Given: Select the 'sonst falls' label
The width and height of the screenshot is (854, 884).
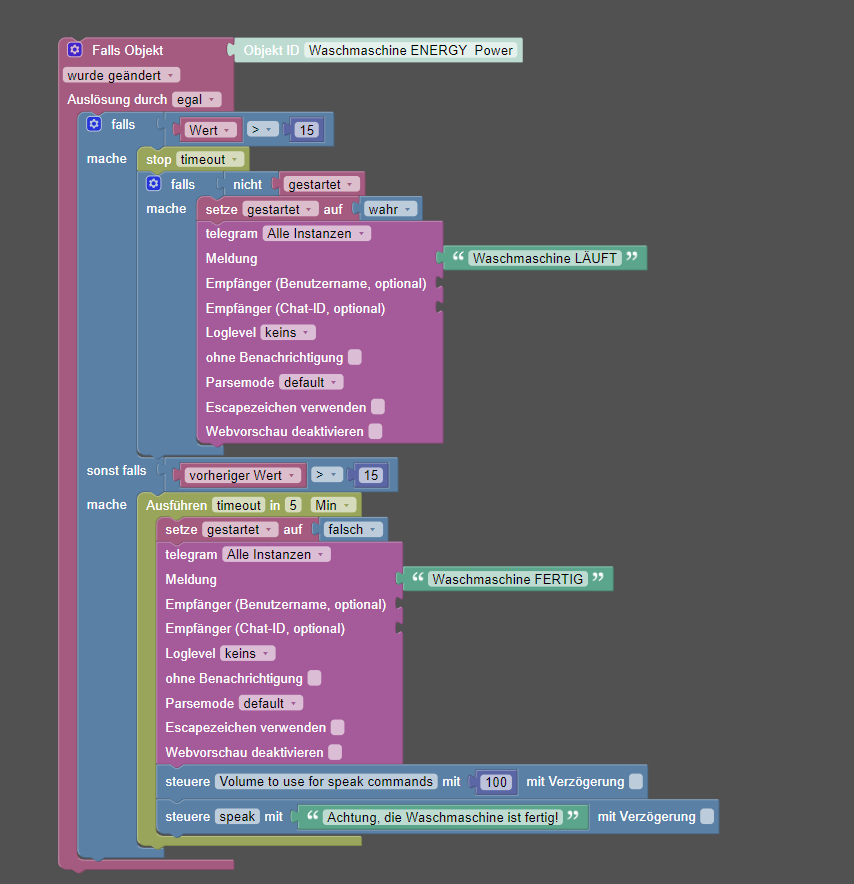Looking at the screenshot, I should point(116,470).
